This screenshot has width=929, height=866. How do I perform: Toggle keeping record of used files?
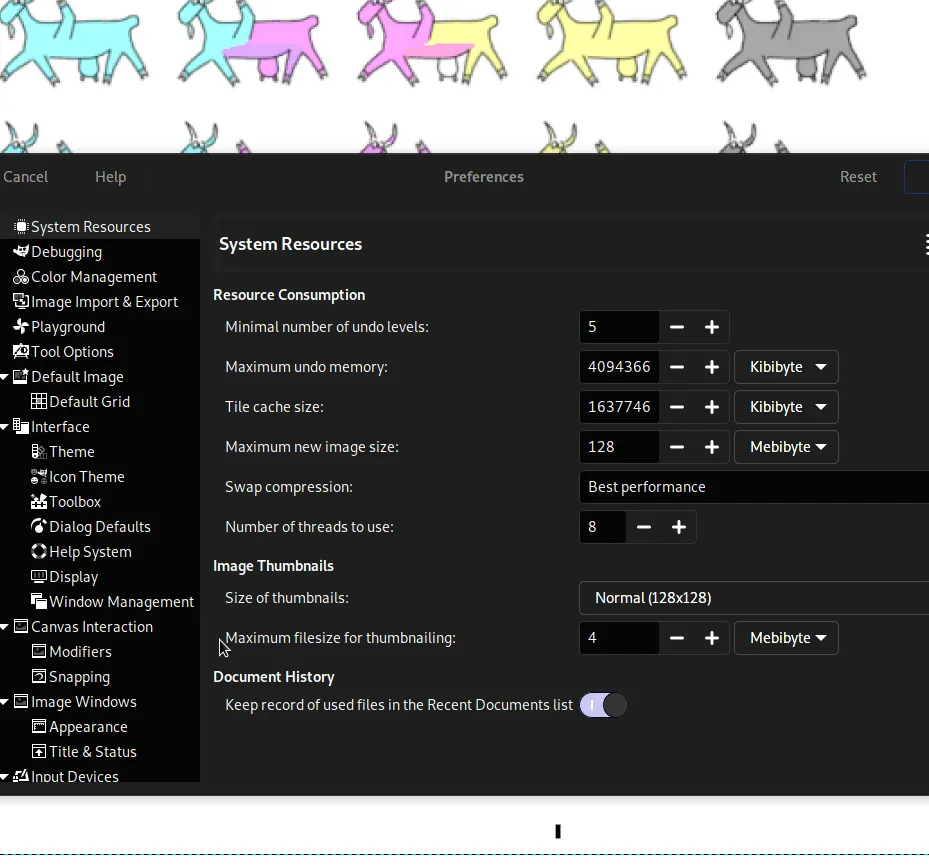pyautogui.click(x=602, y=705)
